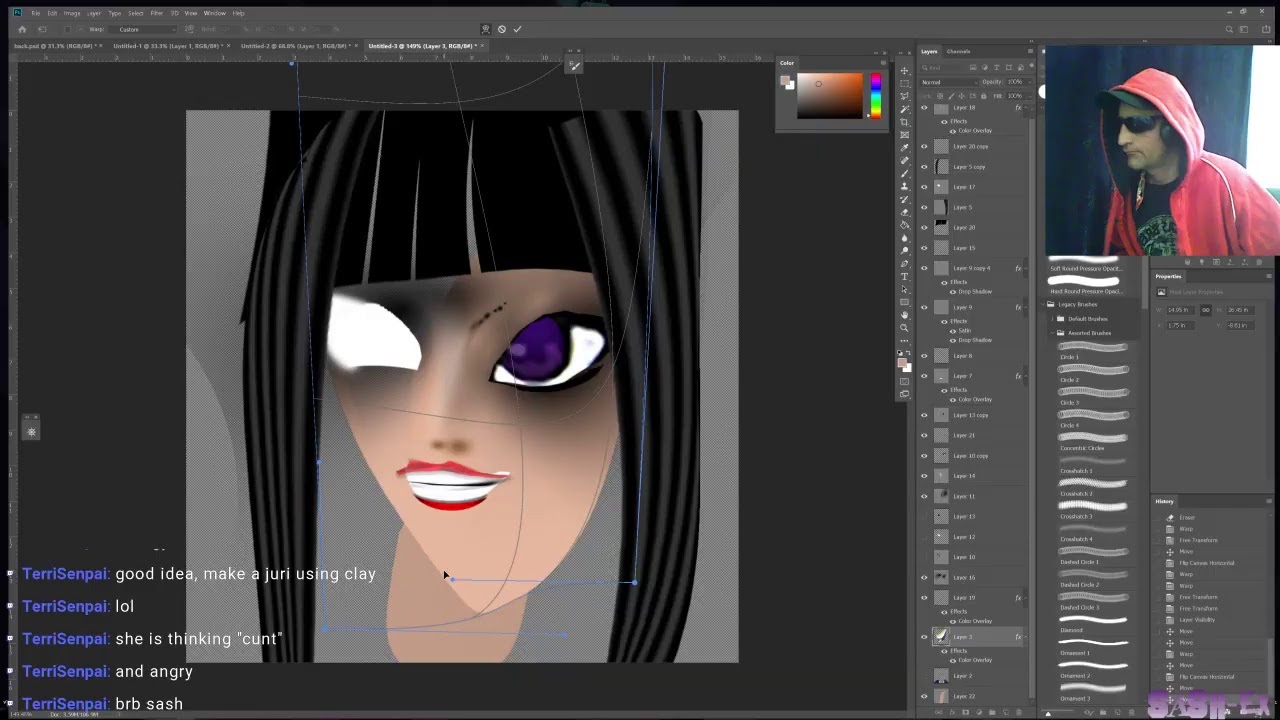Open the Filter menu
This screenshot has width=1280, height=720.
[157, 13]
